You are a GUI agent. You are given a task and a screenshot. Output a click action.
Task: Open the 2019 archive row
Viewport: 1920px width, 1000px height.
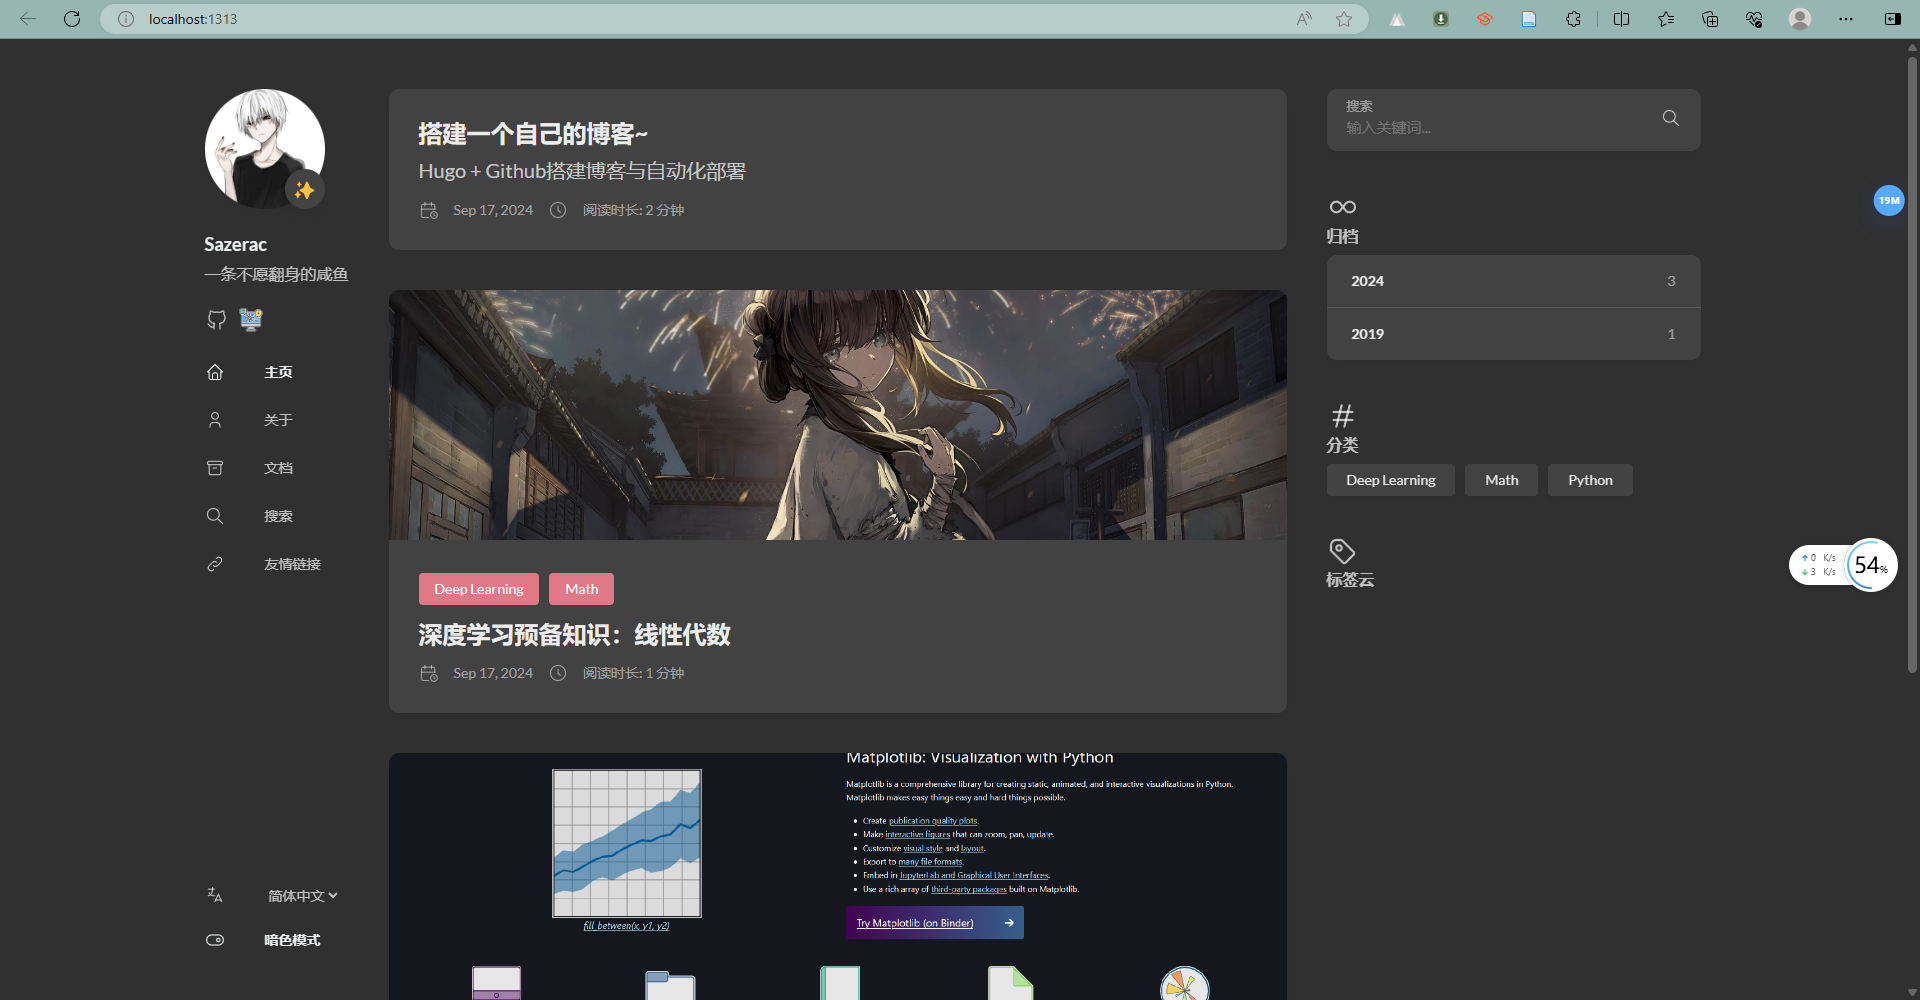(1514, 334)
